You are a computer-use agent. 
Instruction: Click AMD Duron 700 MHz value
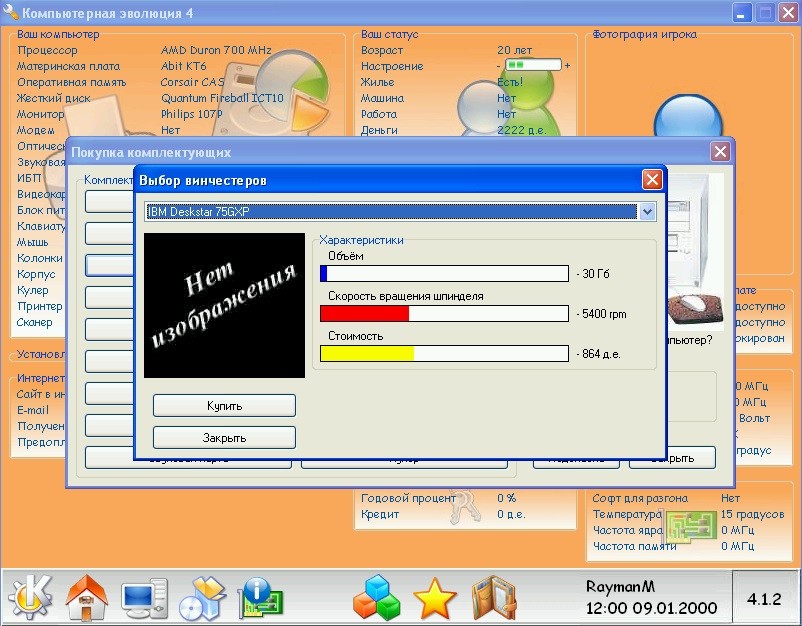[216, 50]
